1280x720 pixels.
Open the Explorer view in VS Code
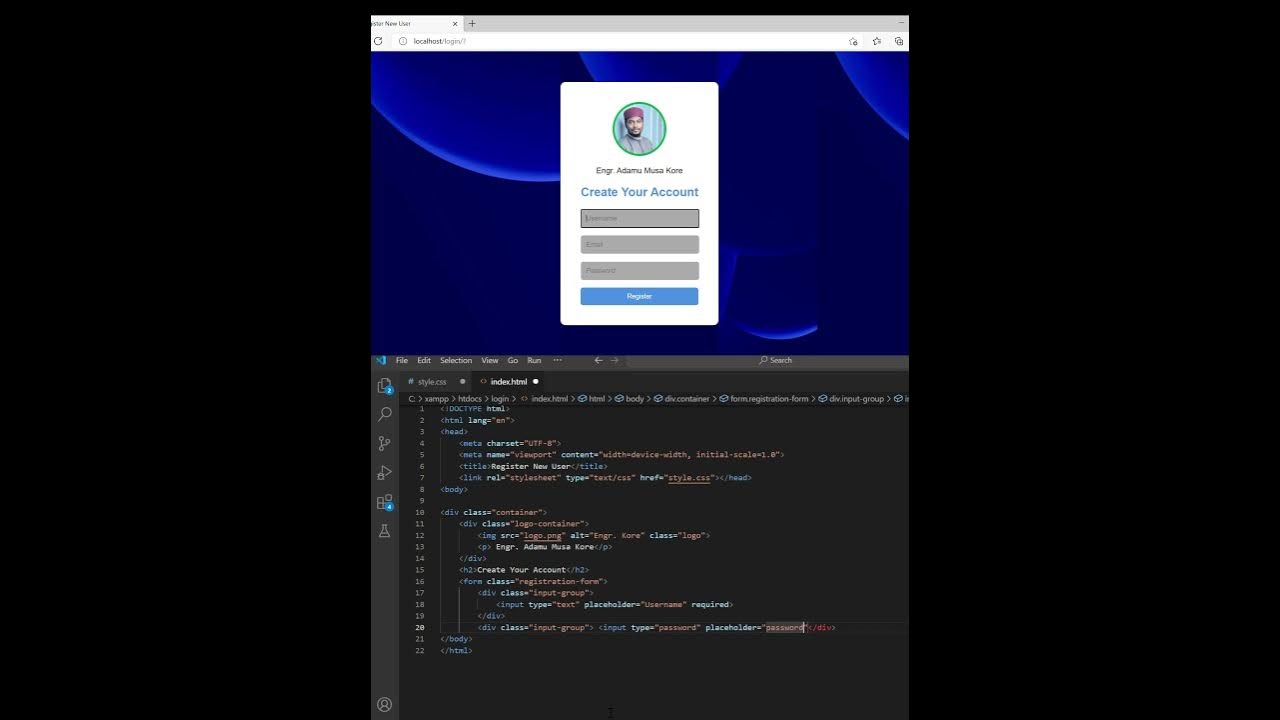click(x=384, y=385)
